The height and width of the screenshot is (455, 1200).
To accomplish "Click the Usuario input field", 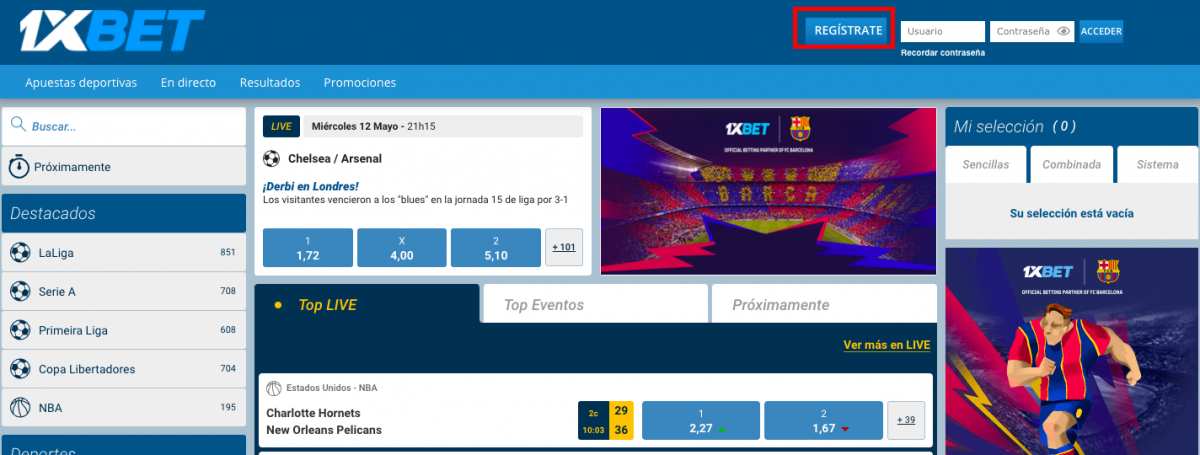I will point(943,31).
